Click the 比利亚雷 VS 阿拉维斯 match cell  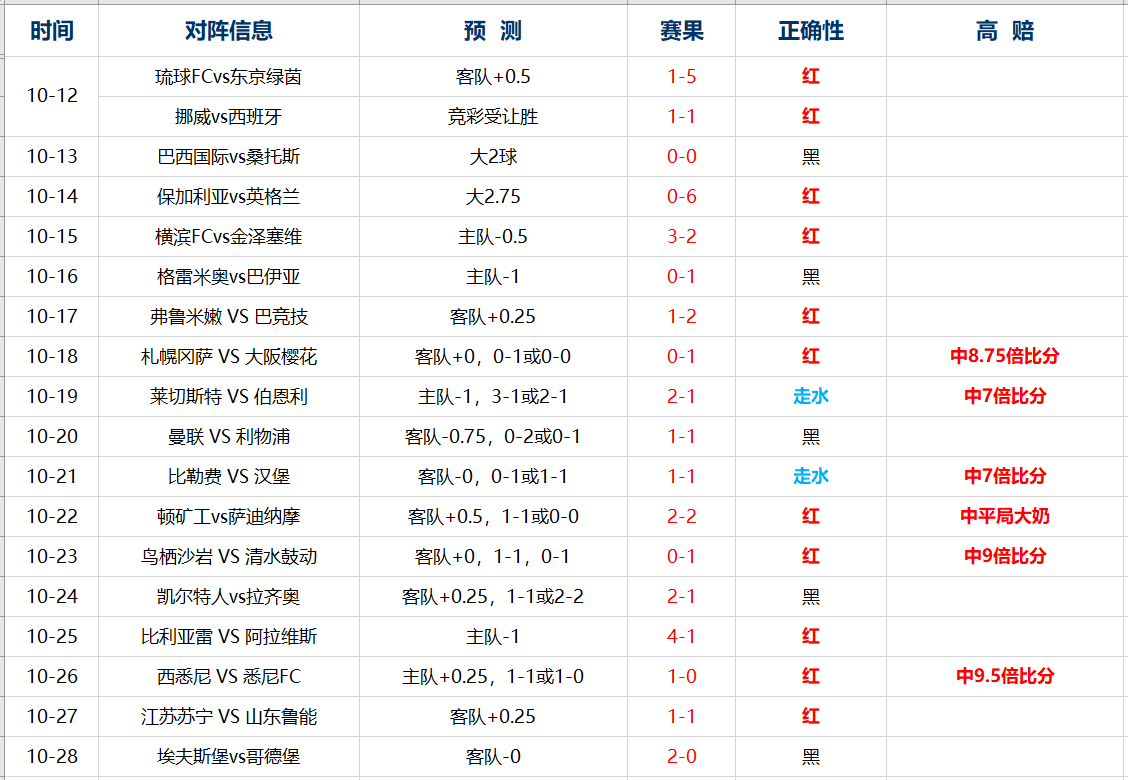[x=229, y=636]
